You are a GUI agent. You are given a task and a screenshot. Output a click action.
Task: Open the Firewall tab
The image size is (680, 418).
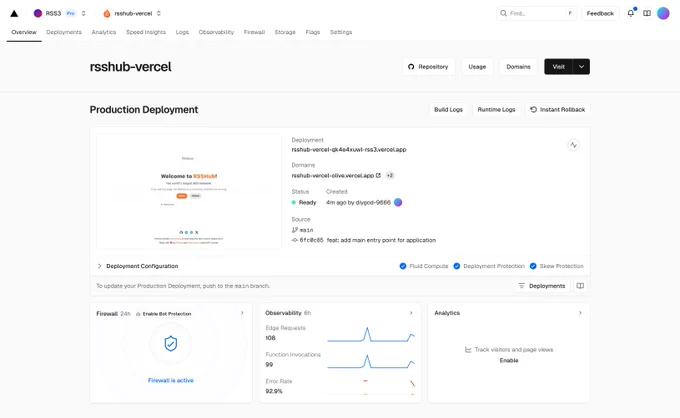tap(254, 32)
